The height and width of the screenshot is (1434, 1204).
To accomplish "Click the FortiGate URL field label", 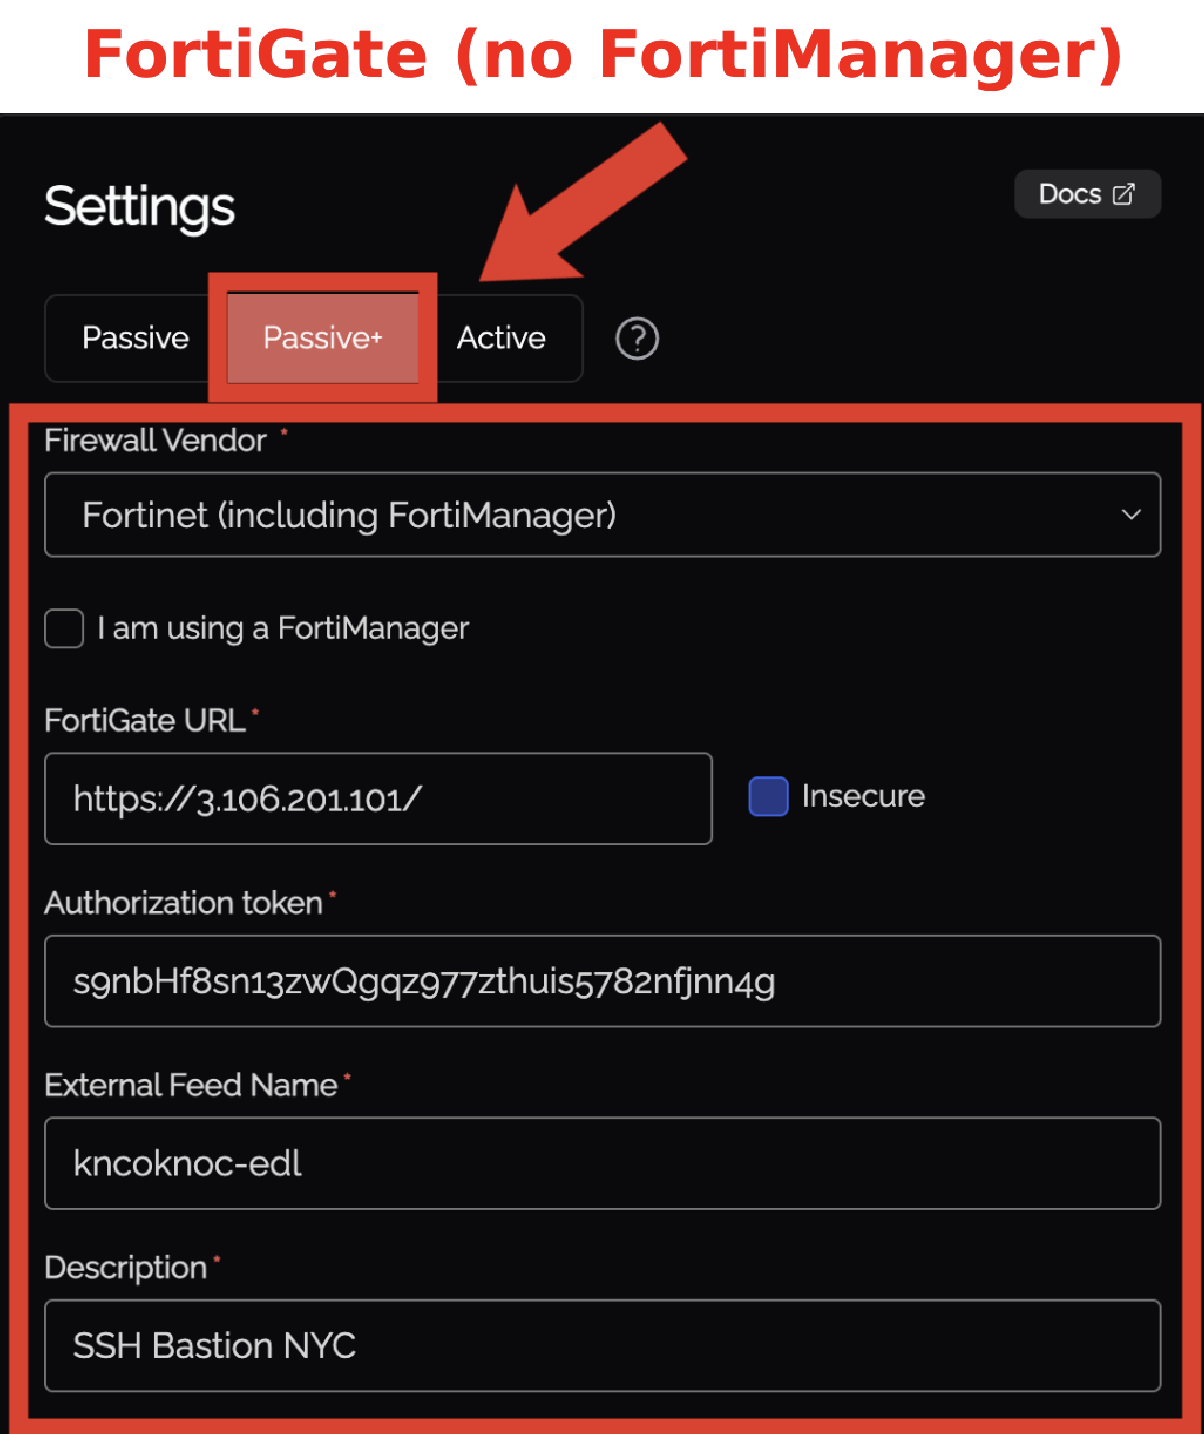I will [145, 721].
